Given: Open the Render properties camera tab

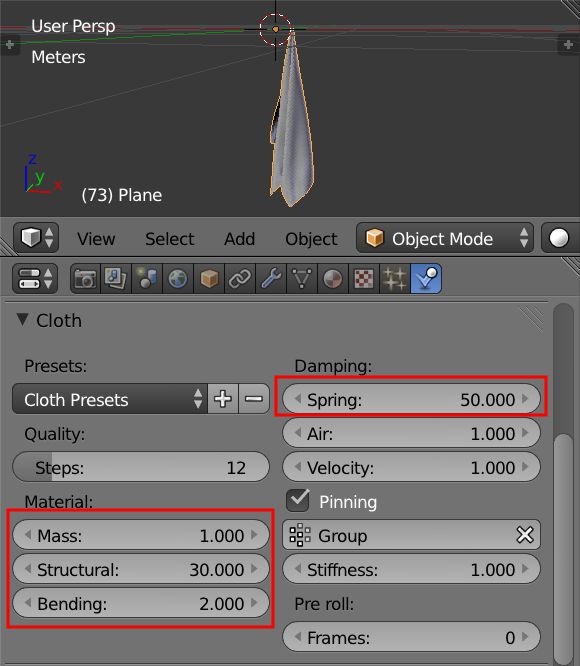Looking at the screenshot, I should 85,279.
